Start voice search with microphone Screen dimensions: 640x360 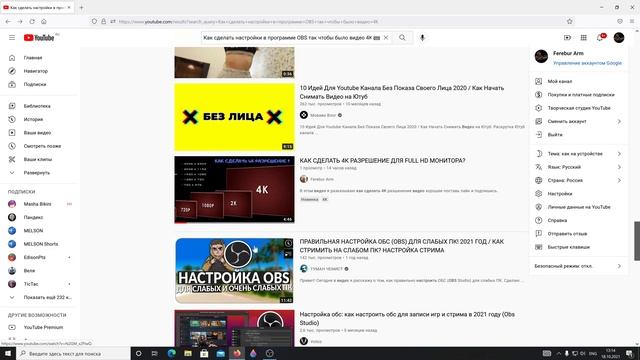click(422, 38)
